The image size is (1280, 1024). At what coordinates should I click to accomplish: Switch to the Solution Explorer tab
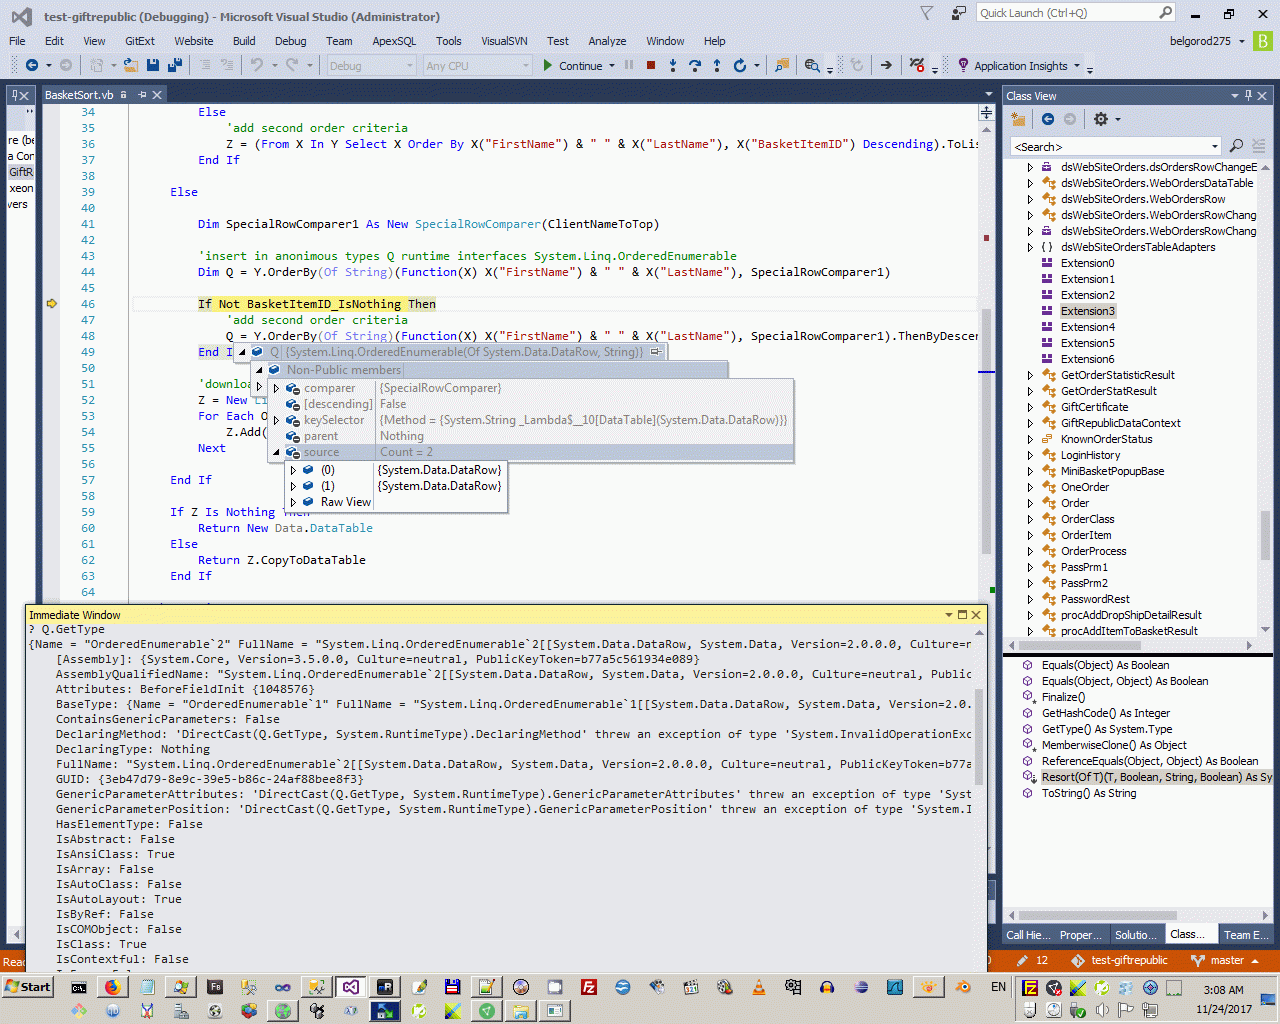[1135, 935]
